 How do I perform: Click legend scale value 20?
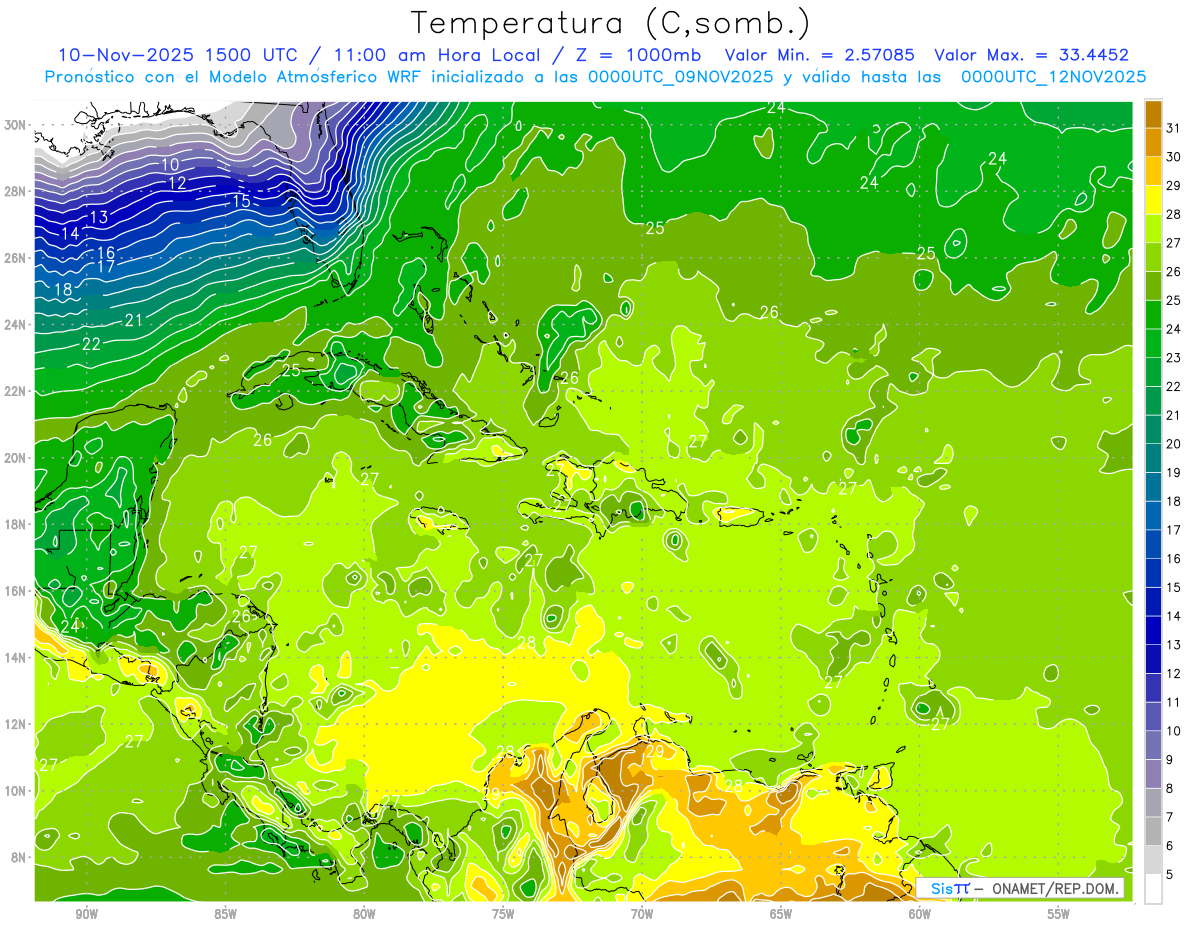[x=1175, y=444]
